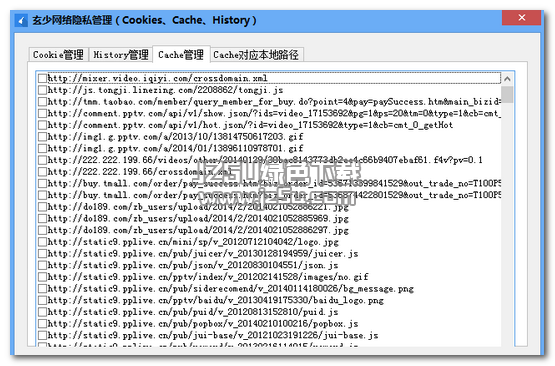555x366 pixels.
Task: Select the do189.com 2014021052886297.jpg URL text
Action: coord(198,230)
